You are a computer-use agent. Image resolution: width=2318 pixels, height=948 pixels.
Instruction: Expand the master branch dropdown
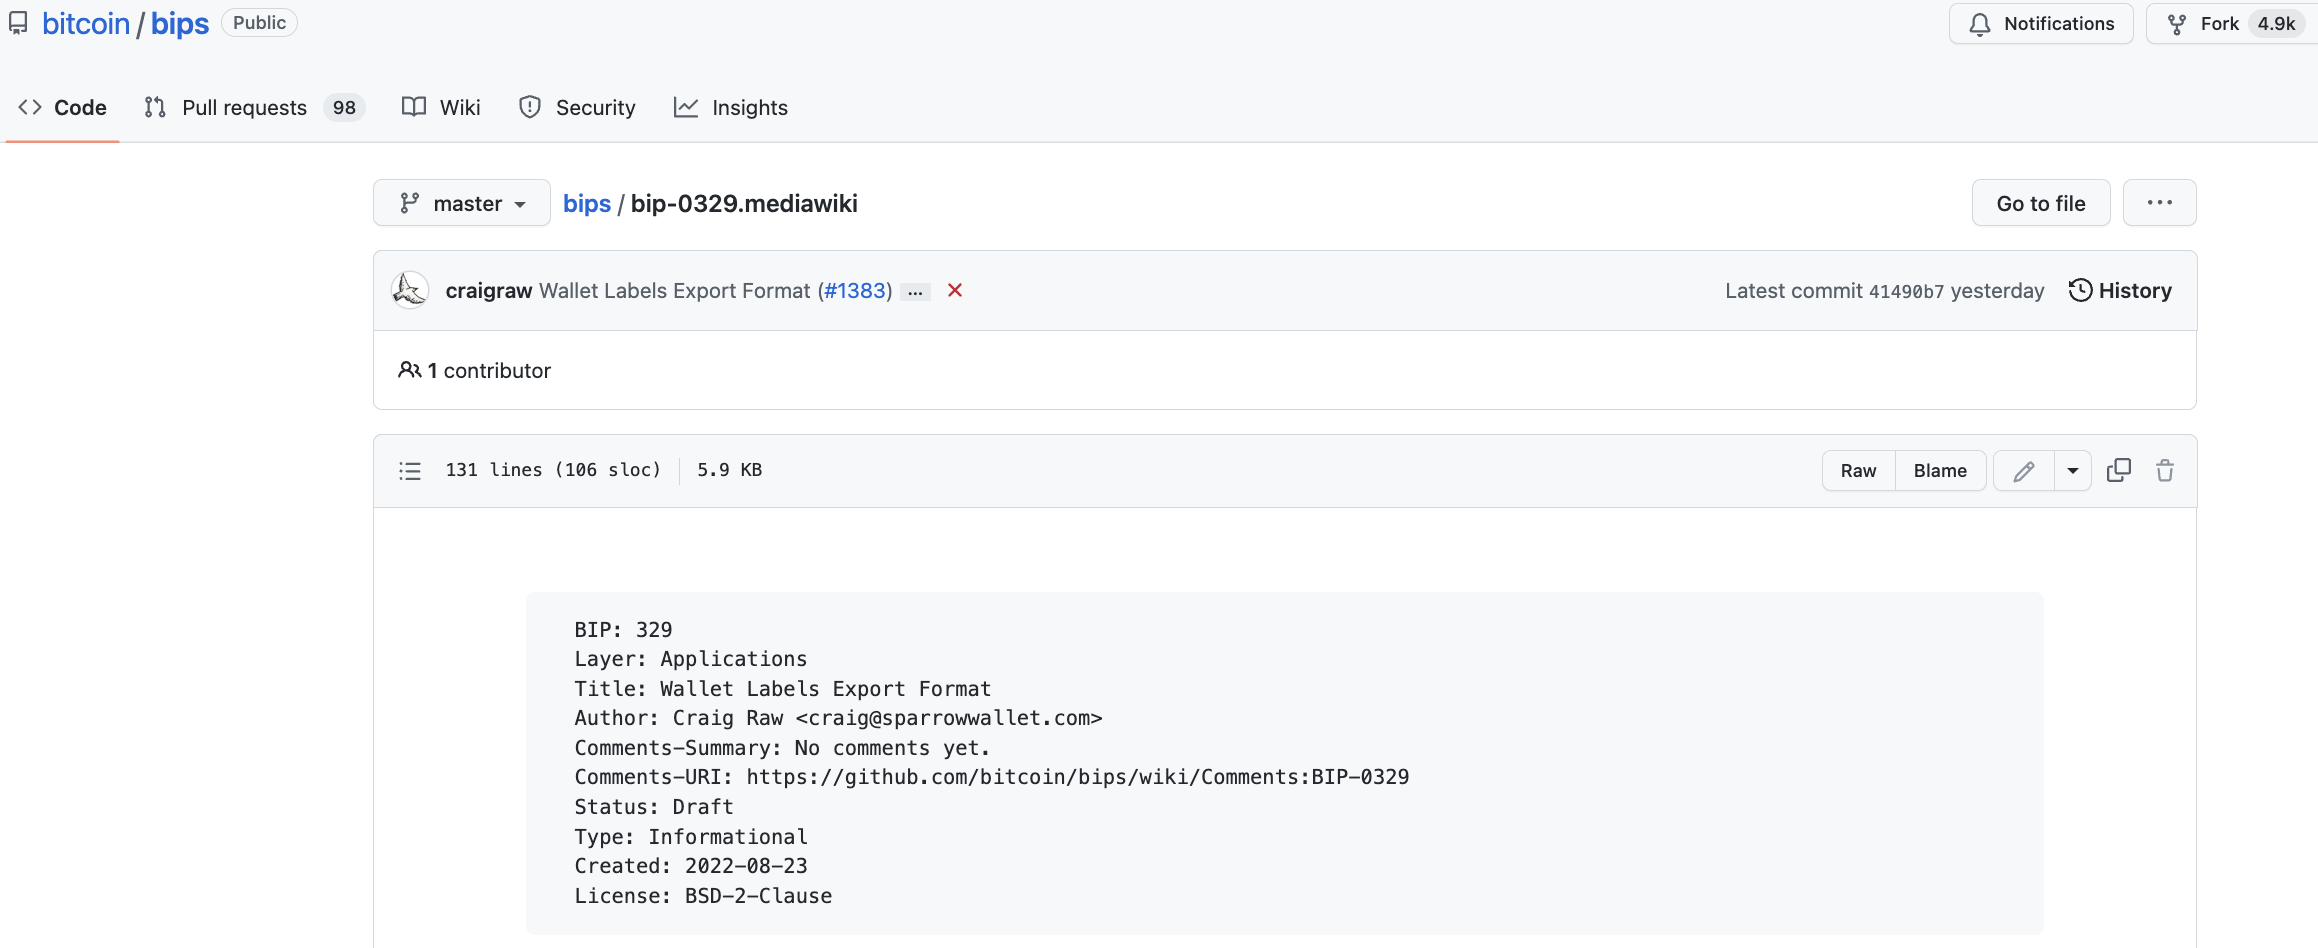(462, 203)
